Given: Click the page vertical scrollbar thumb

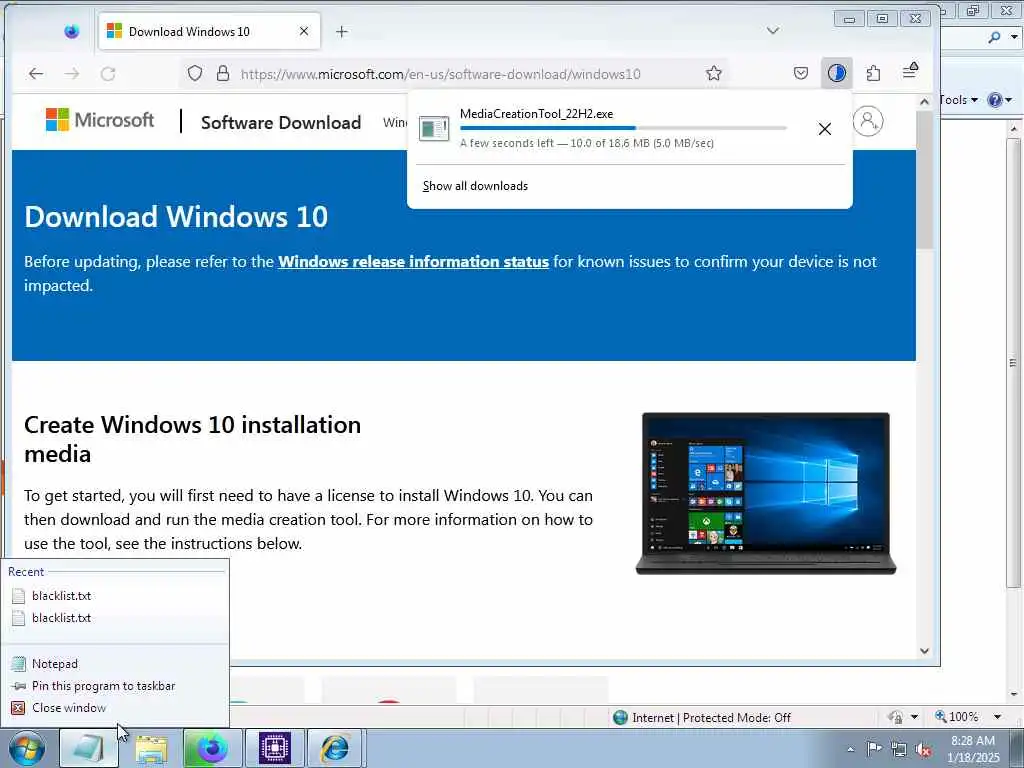Looking at the screenshot, I should tap(924, 180).
